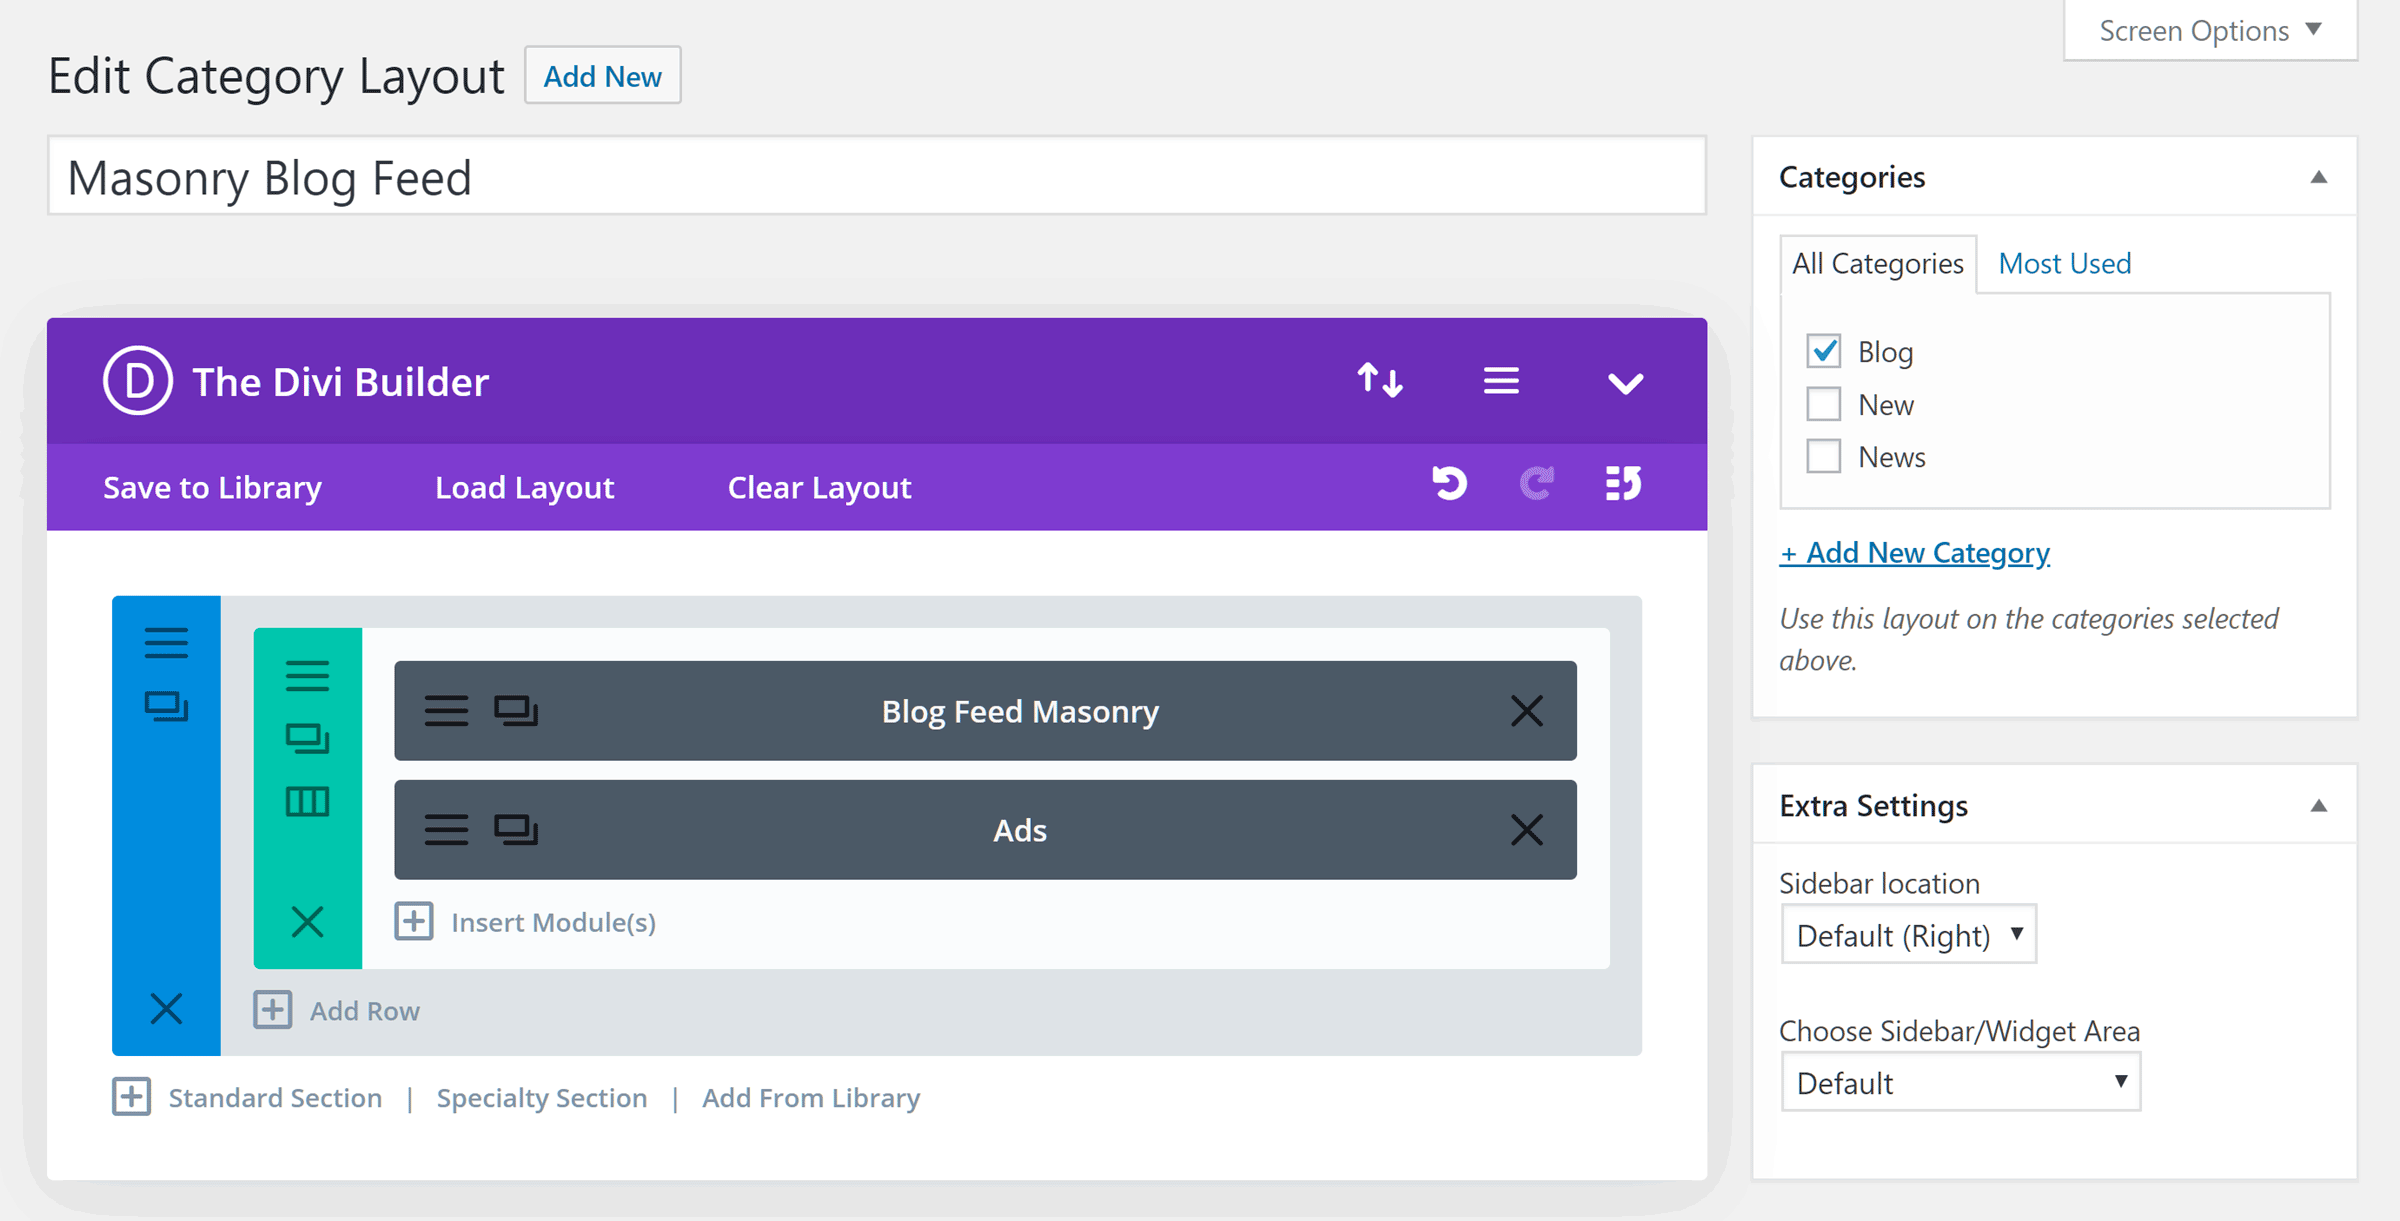
Task: Enable the New category checkbox
Action: pos(1823,405)
